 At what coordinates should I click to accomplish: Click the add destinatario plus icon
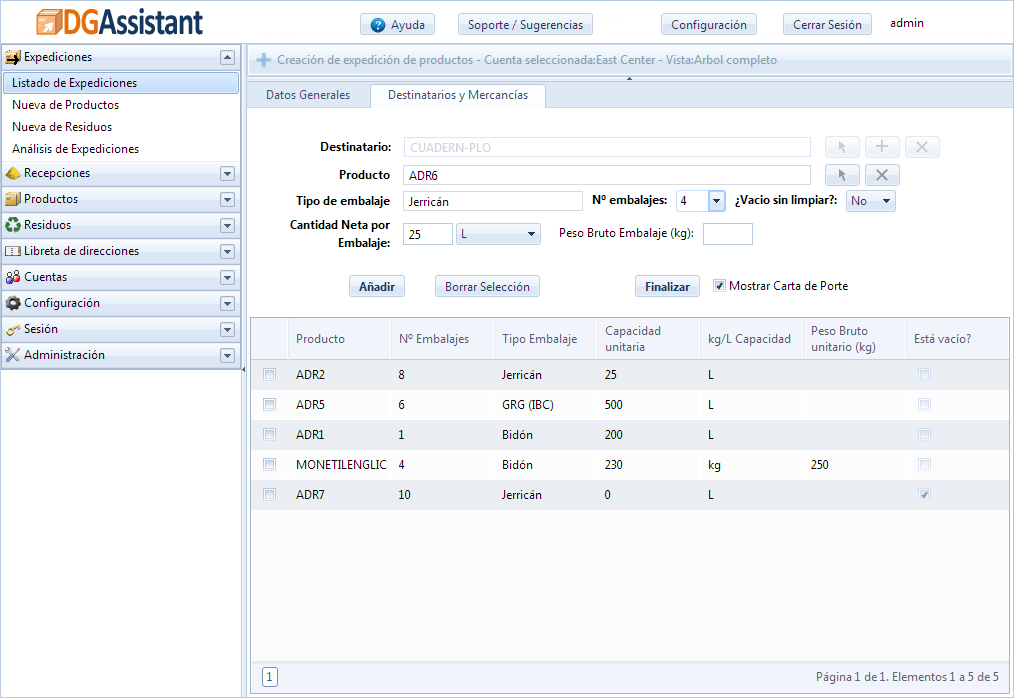point(882,147)
